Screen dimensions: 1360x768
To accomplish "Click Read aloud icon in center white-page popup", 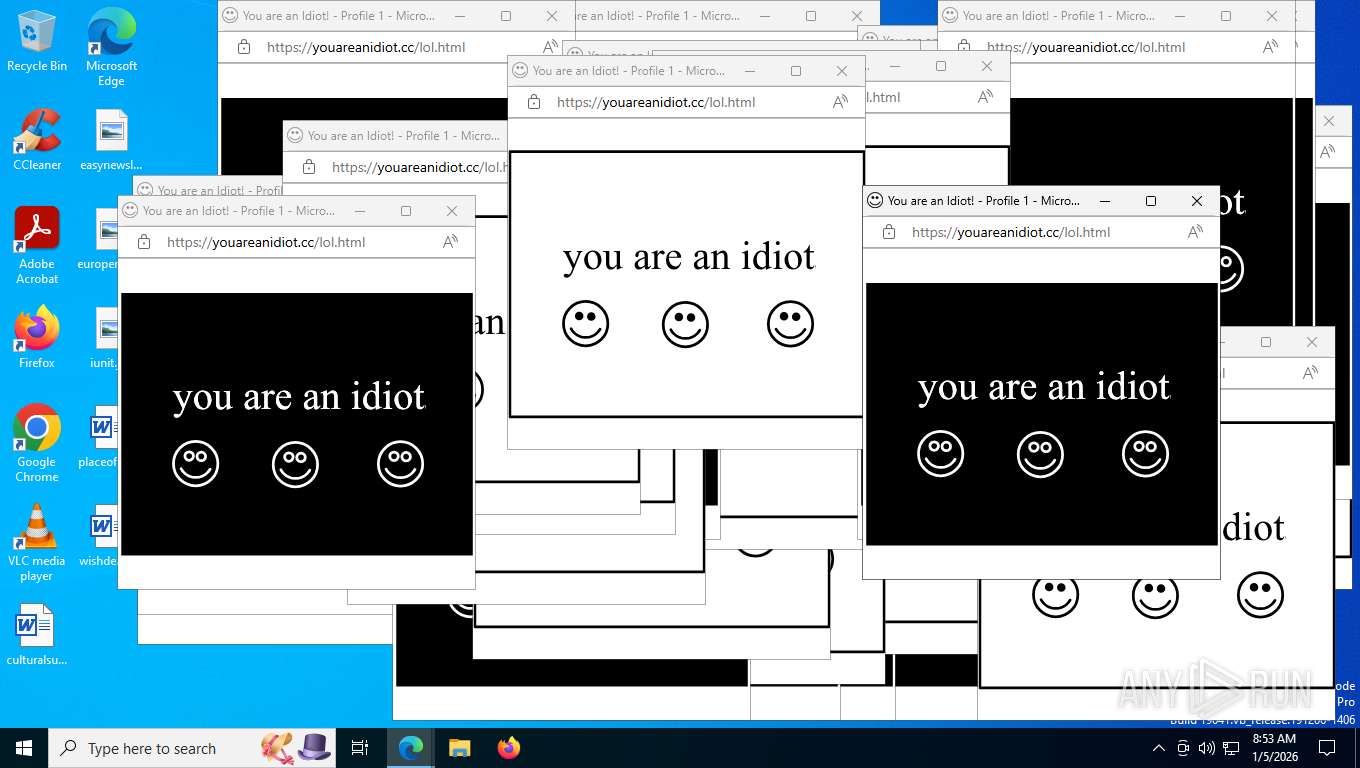I will tap(840, 102).
